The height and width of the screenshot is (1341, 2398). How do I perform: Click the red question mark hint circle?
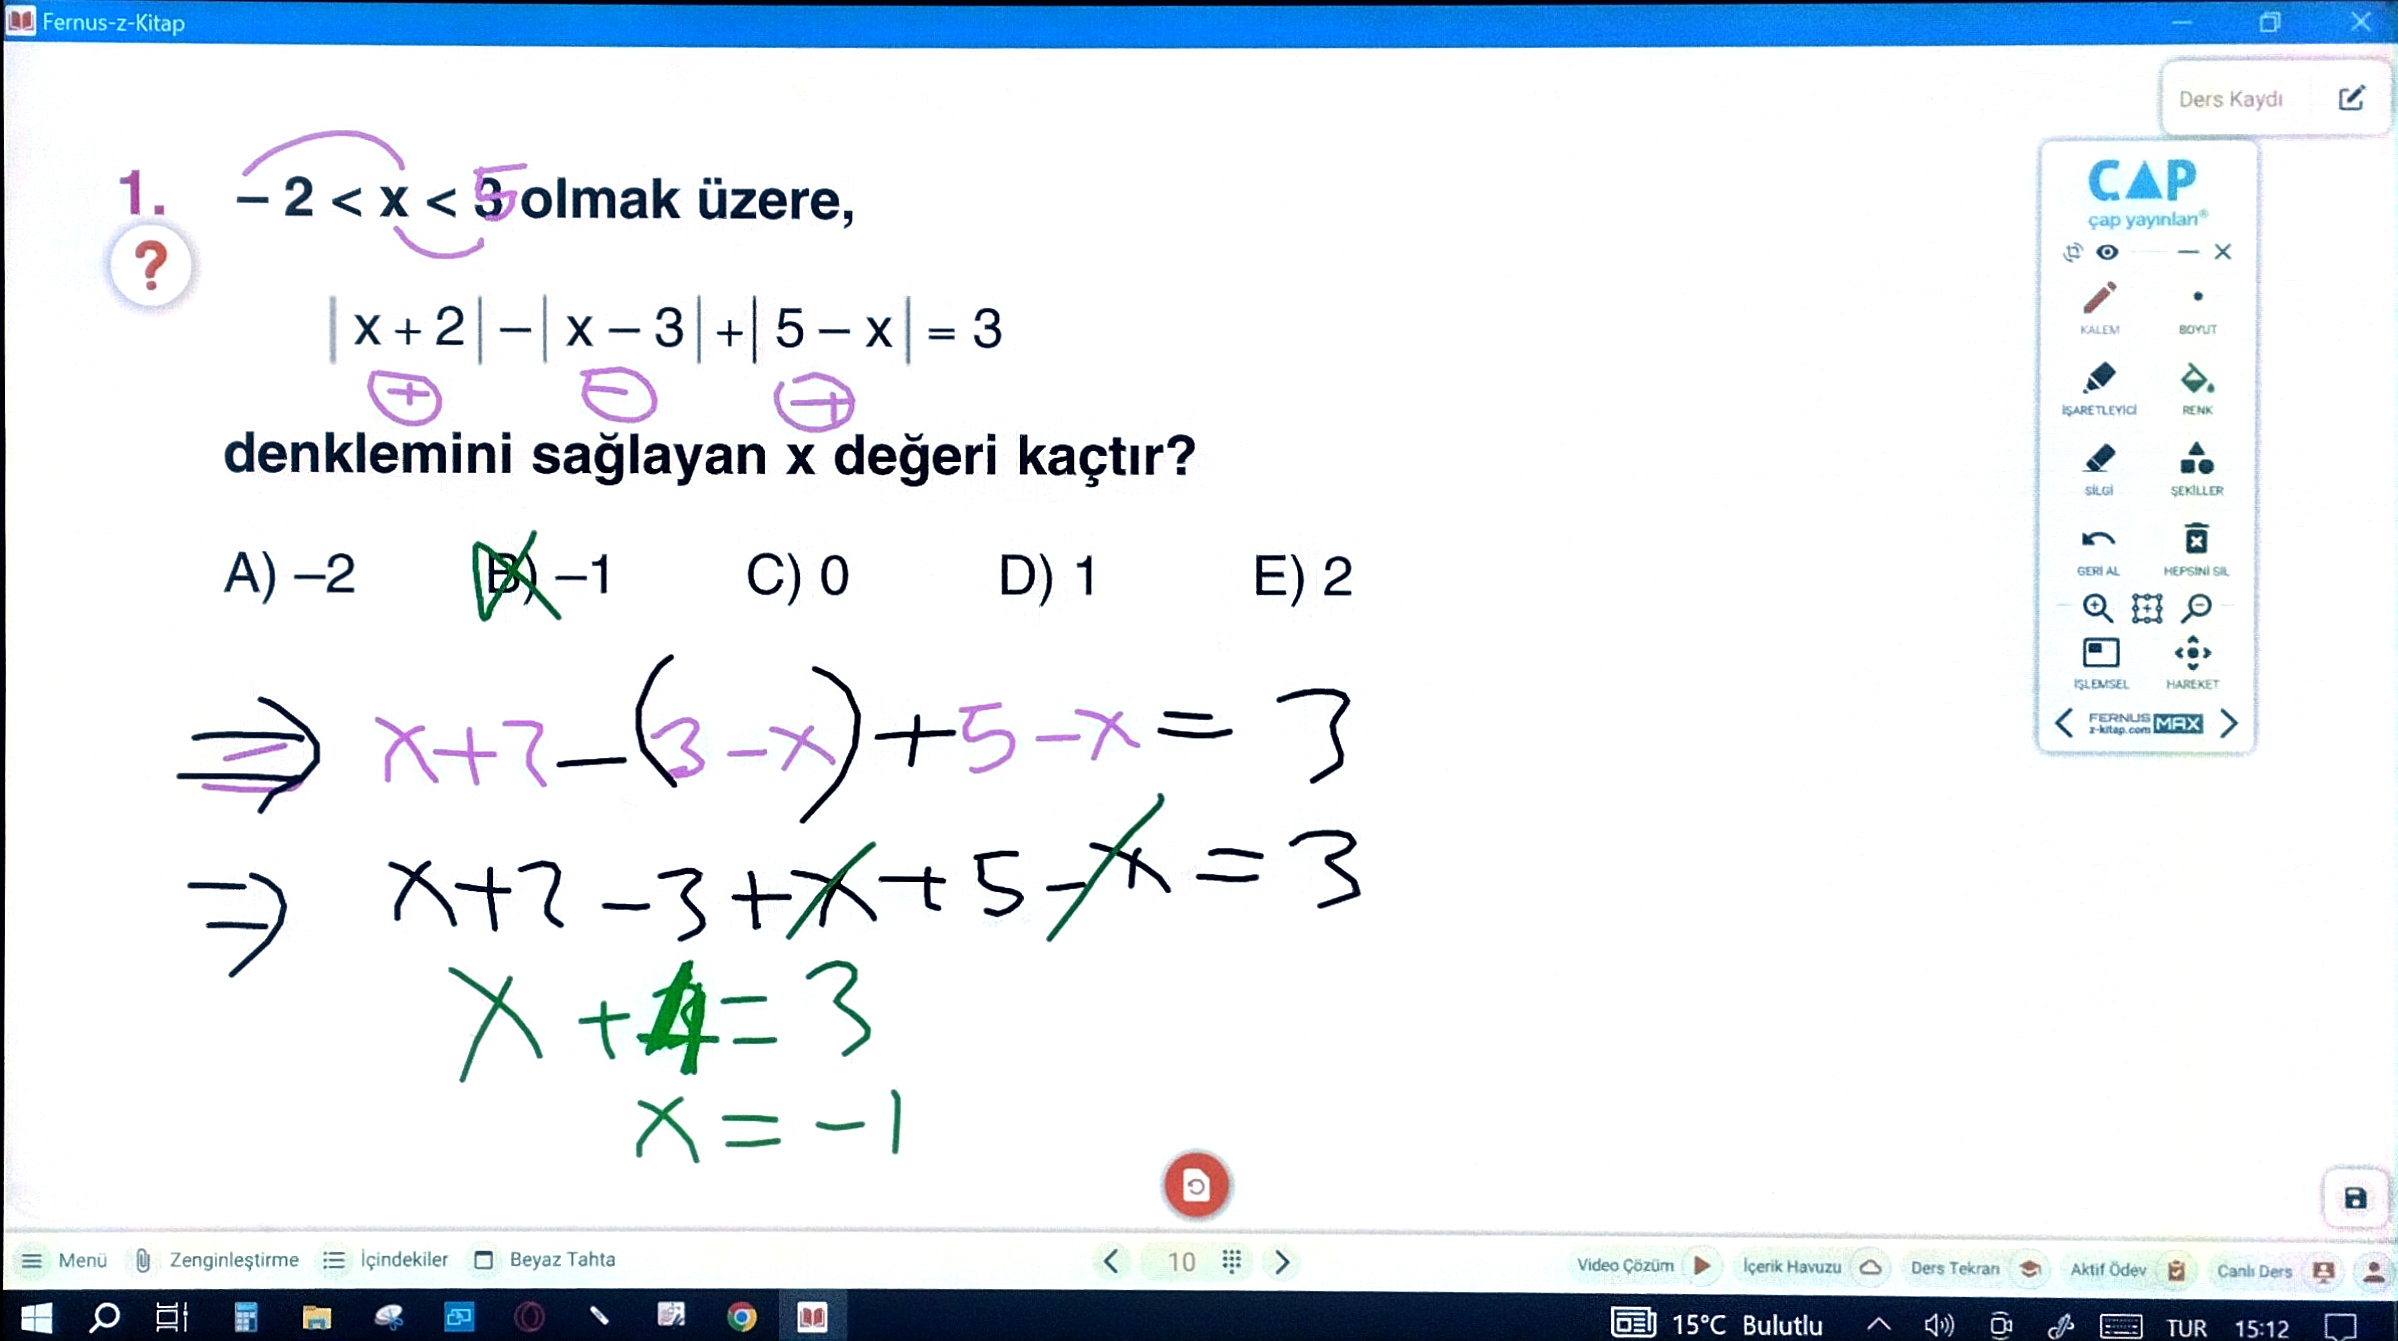(151, 266)
